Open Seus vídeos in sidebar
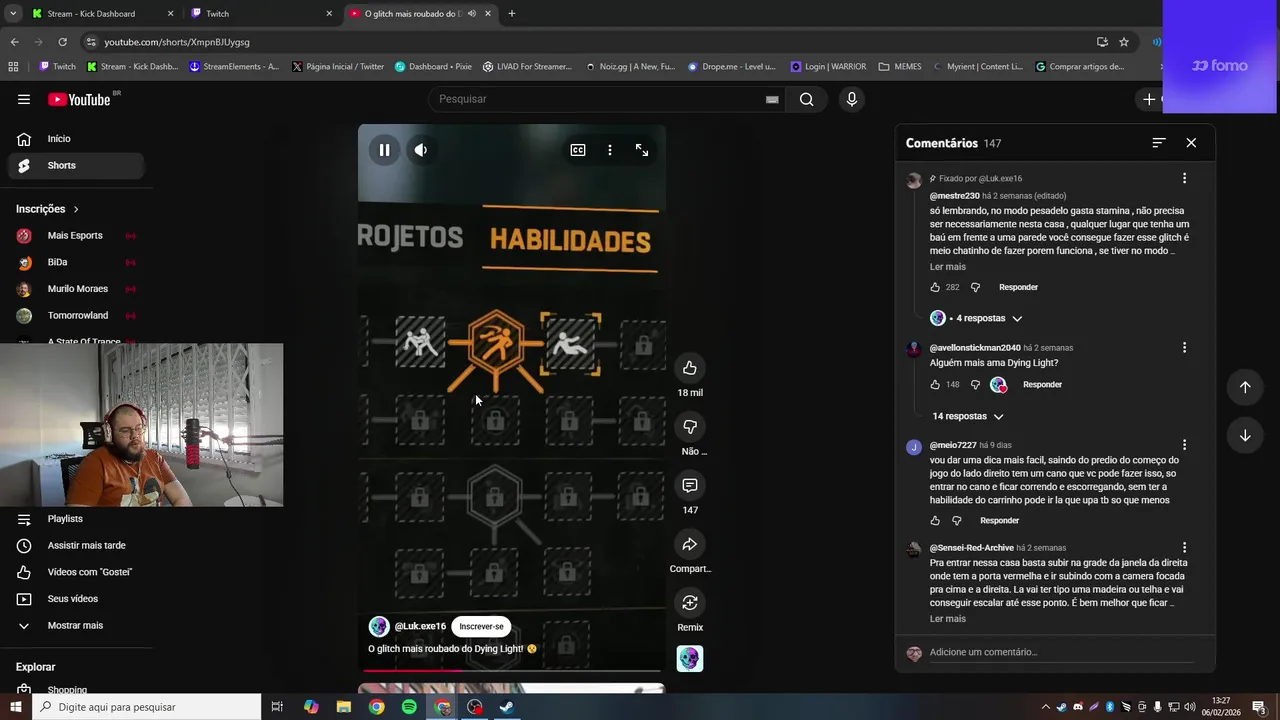1280x720 pixels. pyautogui.click(x=76, y=599)
